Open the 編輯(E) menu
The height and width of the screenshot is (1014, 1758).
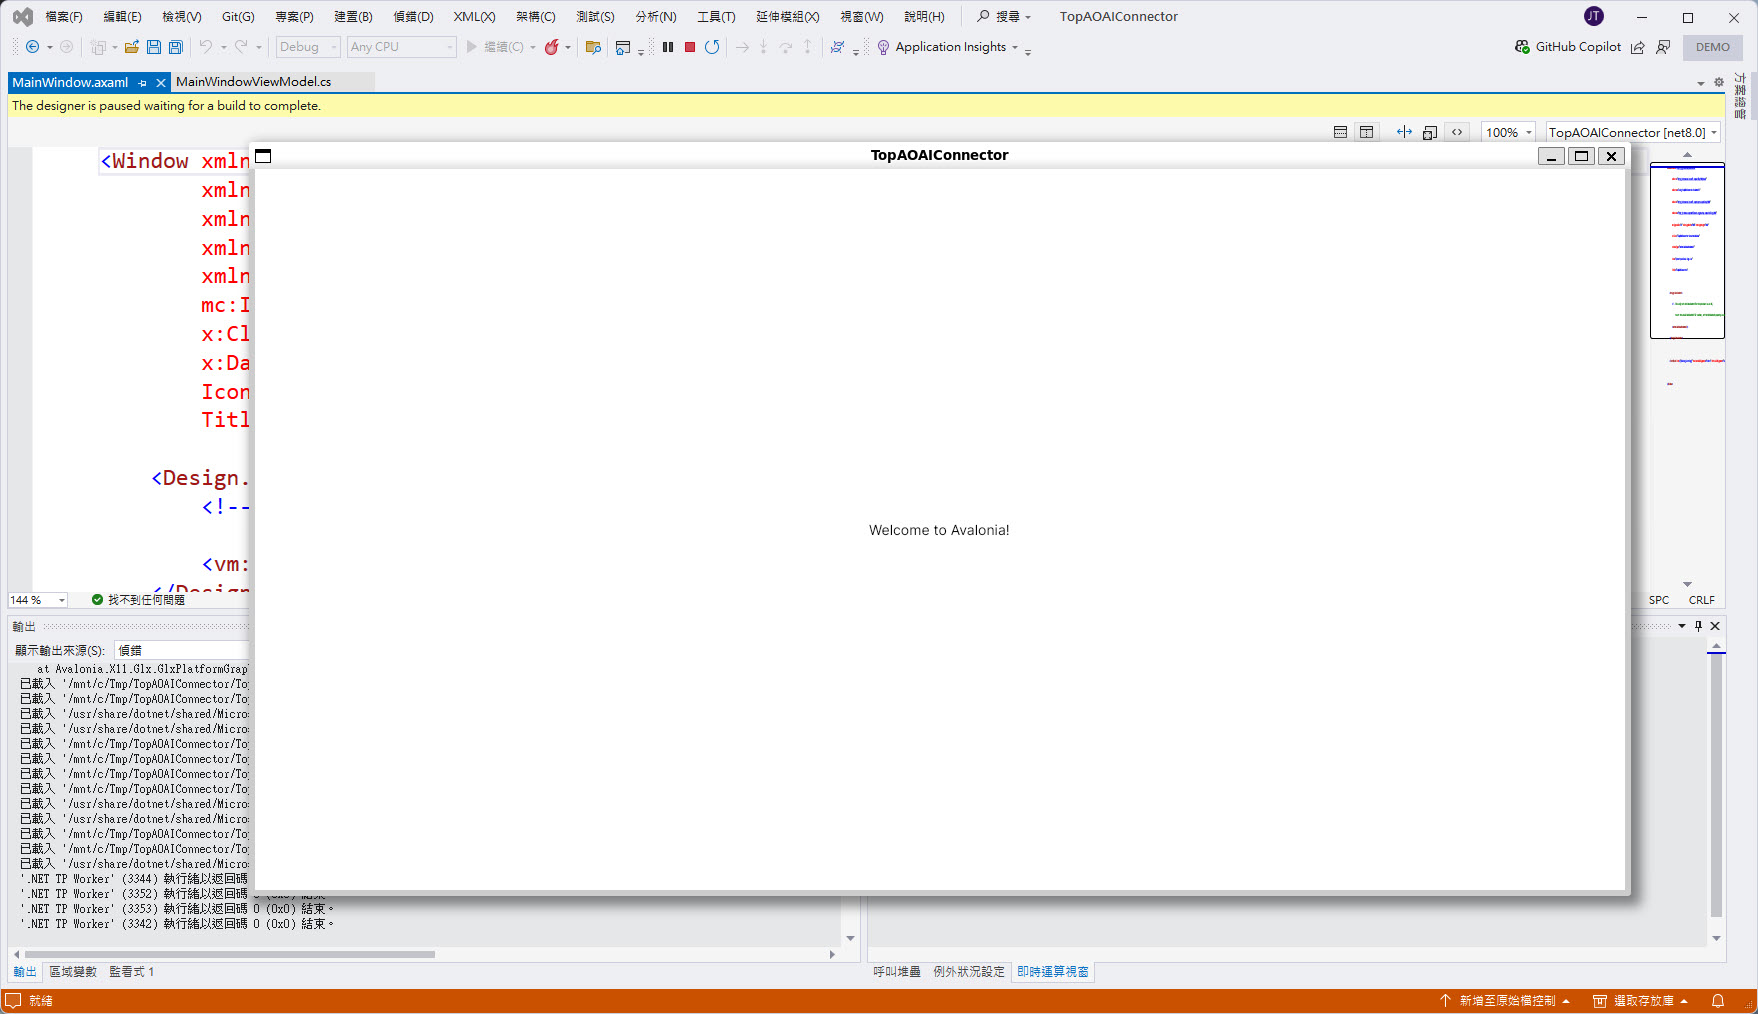click(122, 17)
